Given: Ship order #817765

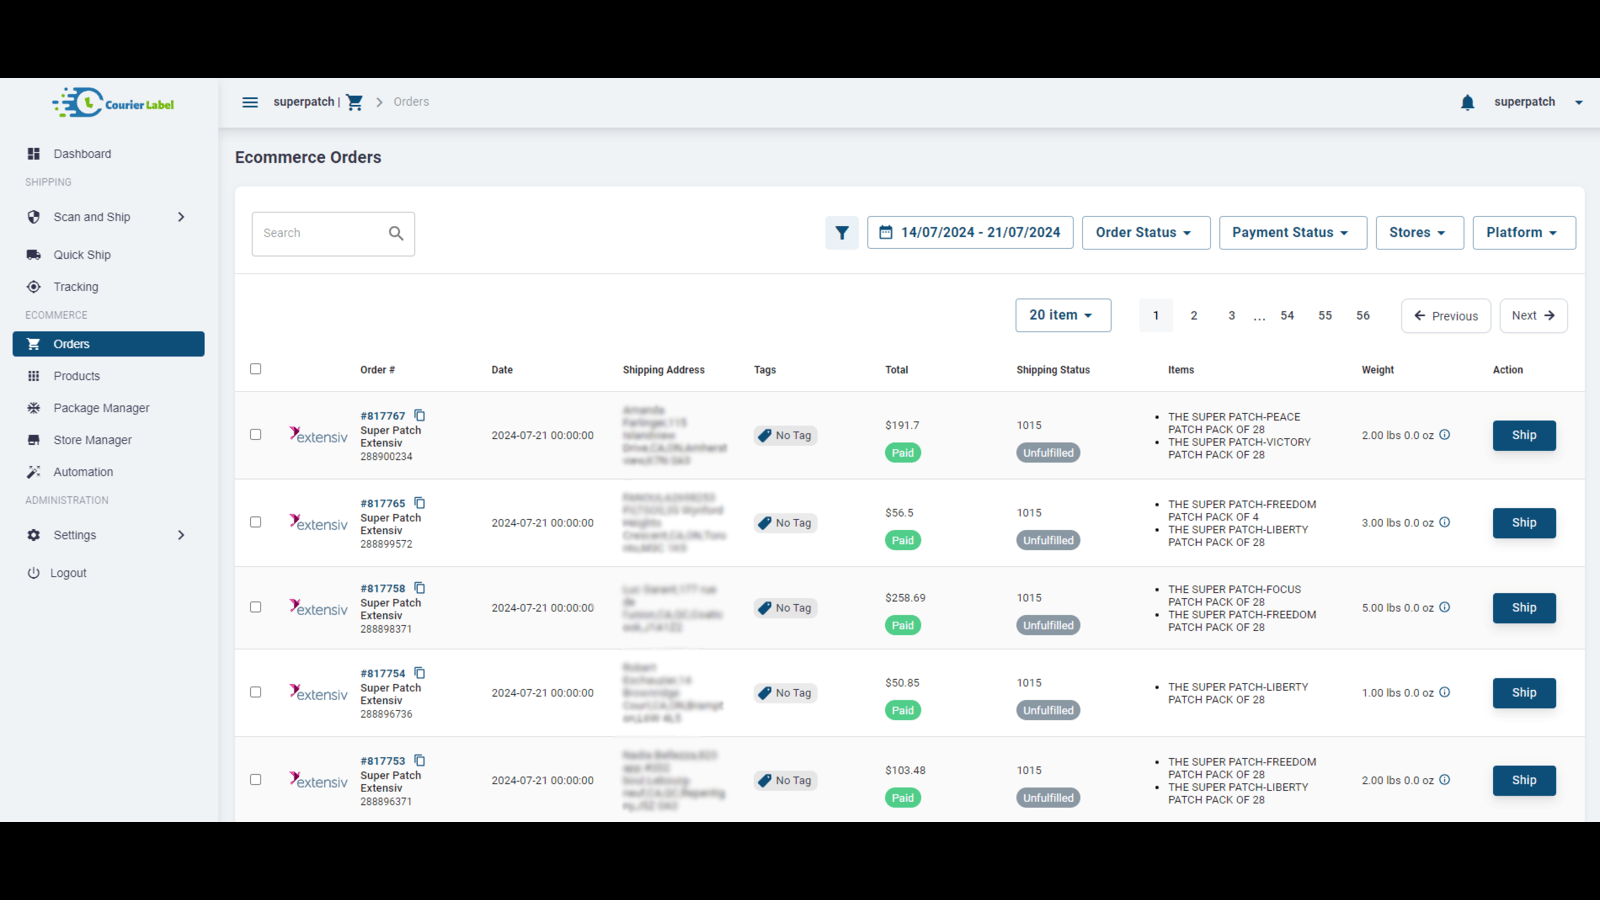Looking at the screenshot, I should point(1524,523).
